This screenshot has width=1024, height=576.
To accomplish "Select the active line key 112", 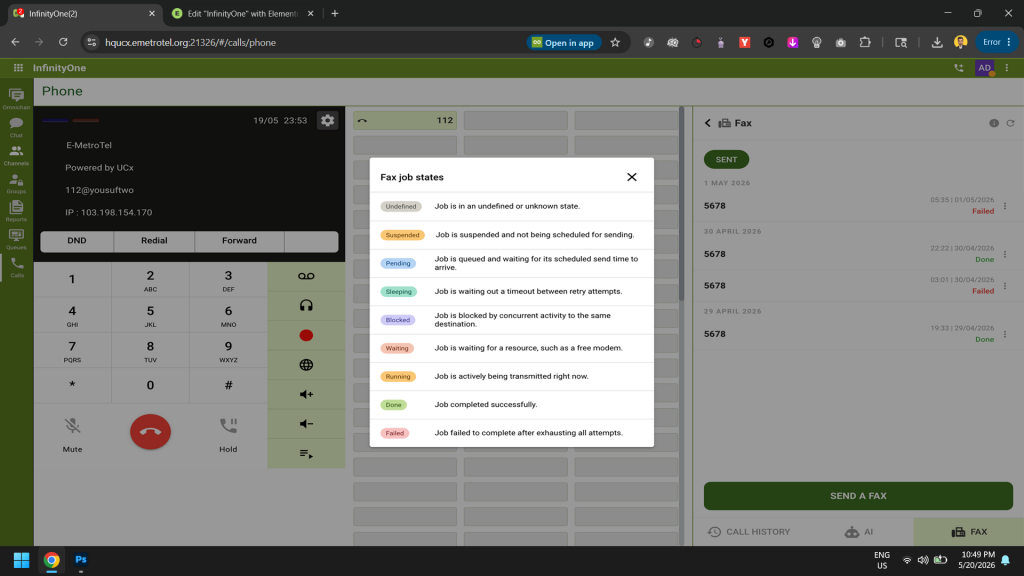I will tap(405, 120).
